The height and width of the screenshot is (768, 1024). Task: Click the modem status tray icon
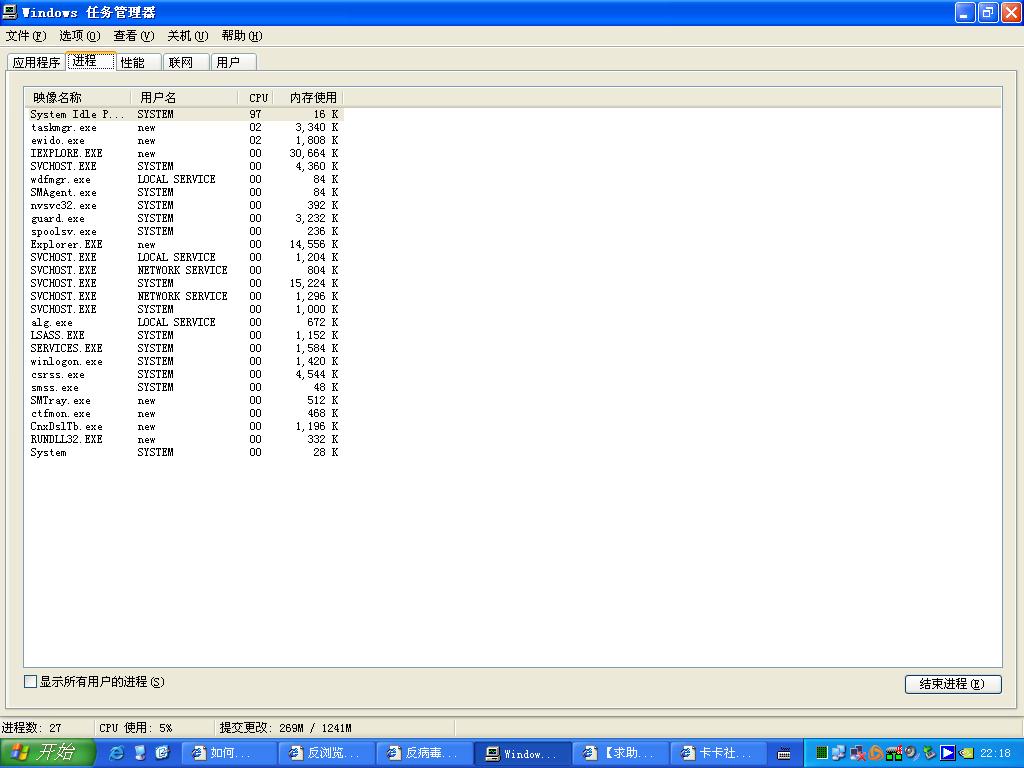point(894,753)
